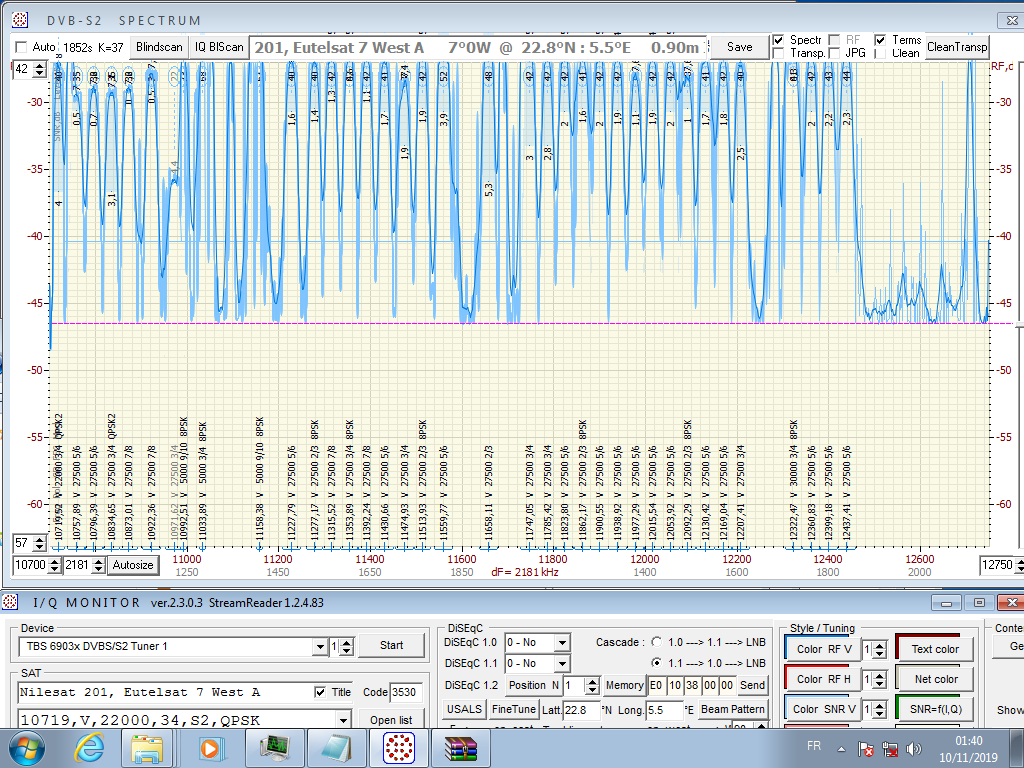
Task: Click the Latt. latitude input field
Action: coord(583,710)
